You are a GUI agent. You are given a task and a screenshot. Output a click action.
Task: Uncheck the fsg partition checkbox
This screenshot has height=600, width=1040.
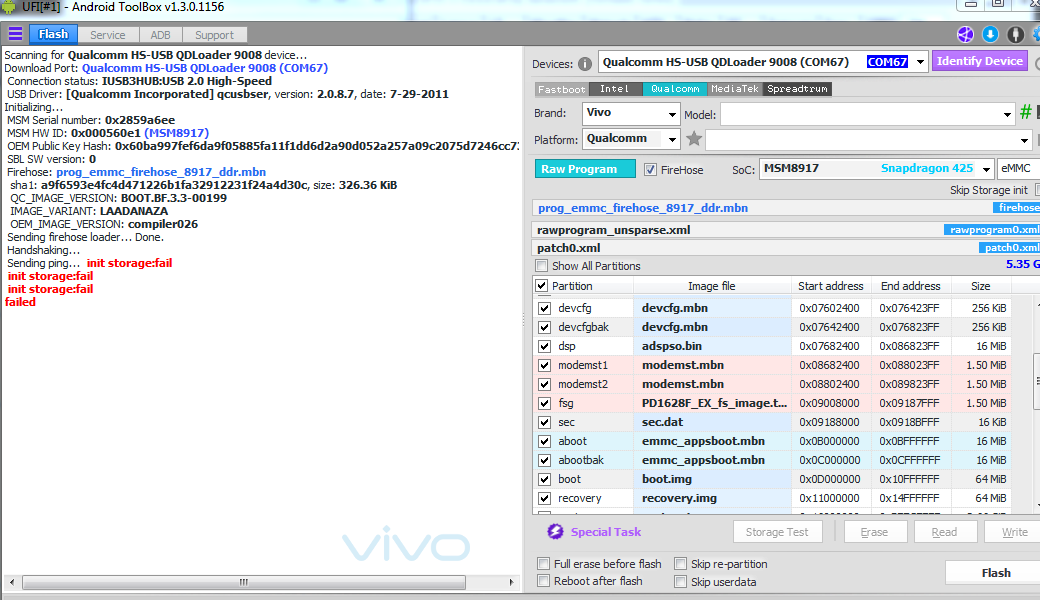pyautogui.click(x=545, y=403)
